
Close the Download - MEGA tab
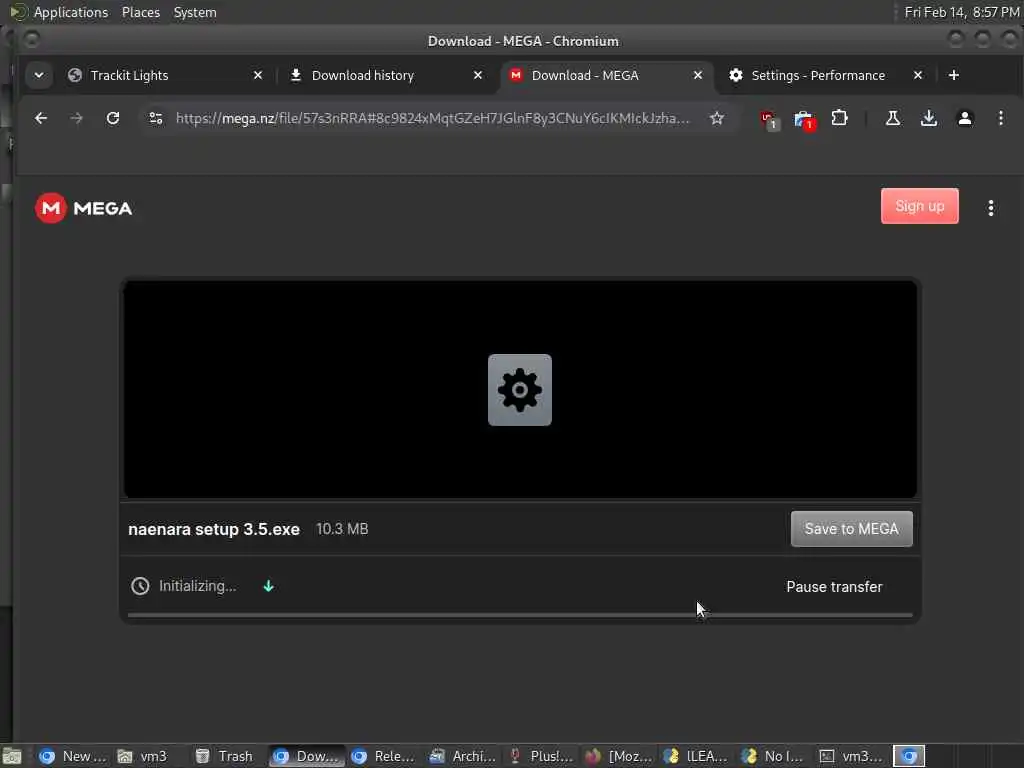(x=698, y=75)
